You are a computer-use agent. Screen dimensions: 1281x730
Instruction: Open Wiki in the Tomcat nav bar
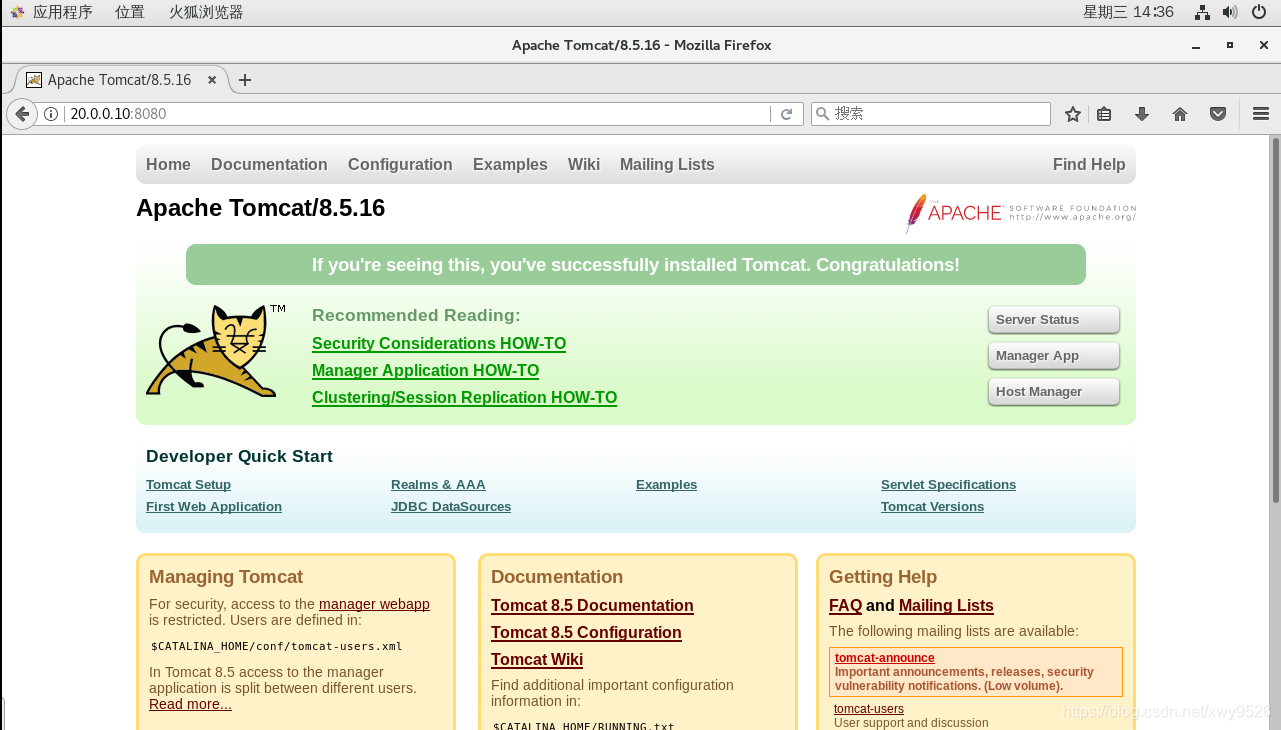pyautogui.click(x=584, y=165)
